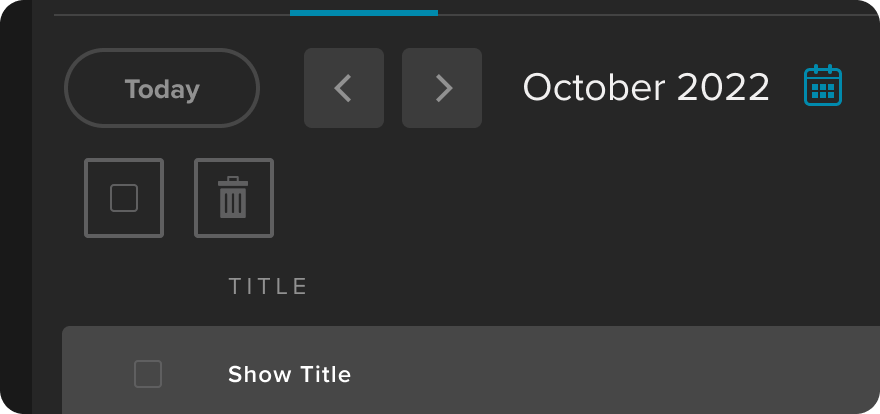Image resolution: width=880 pixels, height=414 pixels.
Task: Check the Show Title row checkbox
Action: click(148, 374)
